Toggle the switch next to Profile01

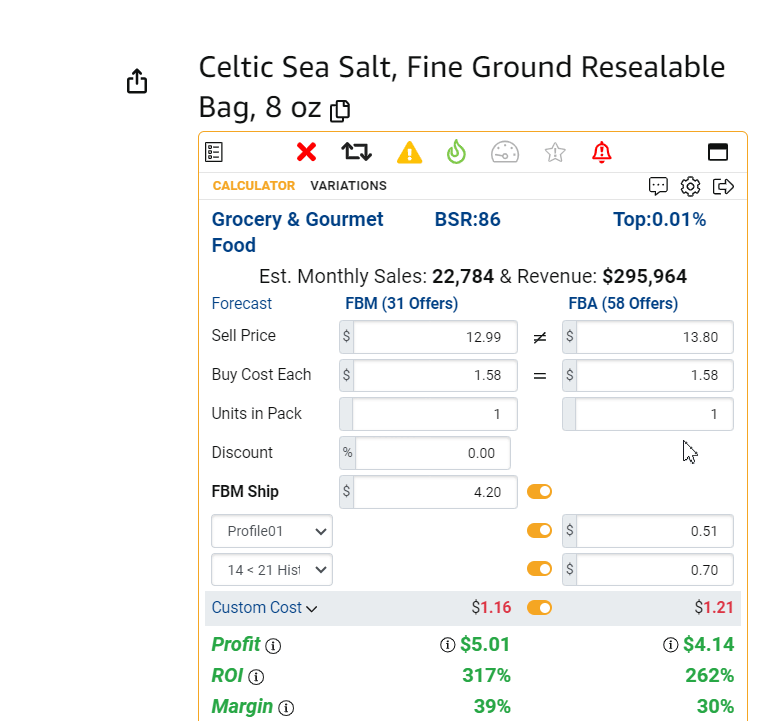[539, 531]
